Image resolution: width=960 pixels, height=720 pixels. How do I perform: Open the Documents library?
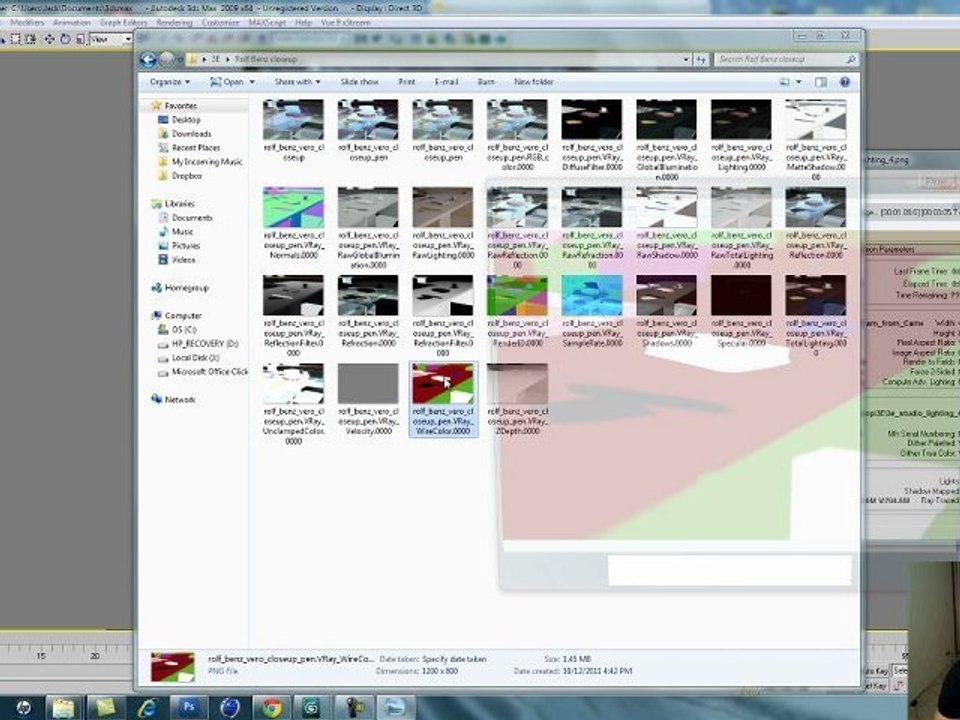[x=192, y=217]
